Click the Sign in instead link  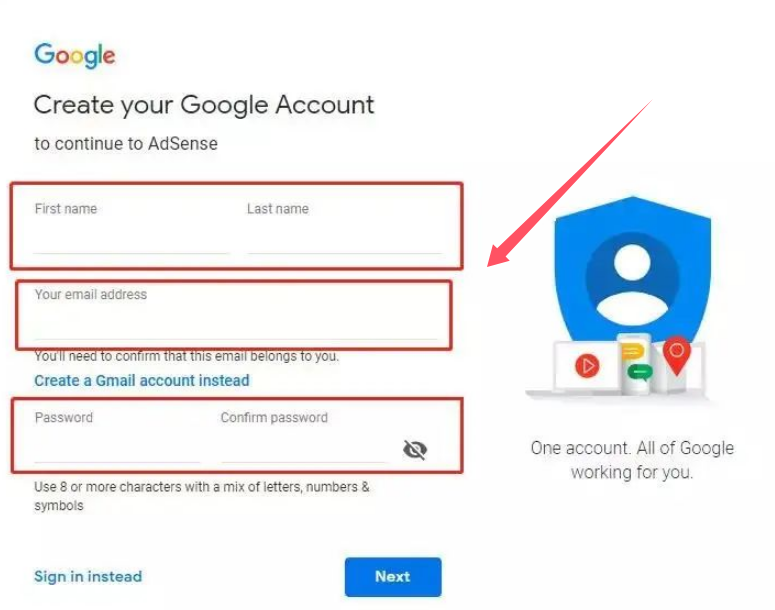coord(88,576)
